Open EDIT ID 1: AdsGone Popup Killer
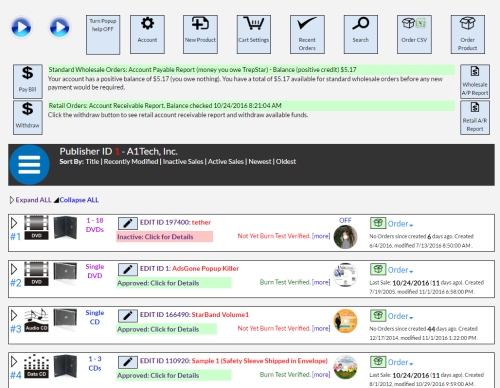 tap(189, 269)
